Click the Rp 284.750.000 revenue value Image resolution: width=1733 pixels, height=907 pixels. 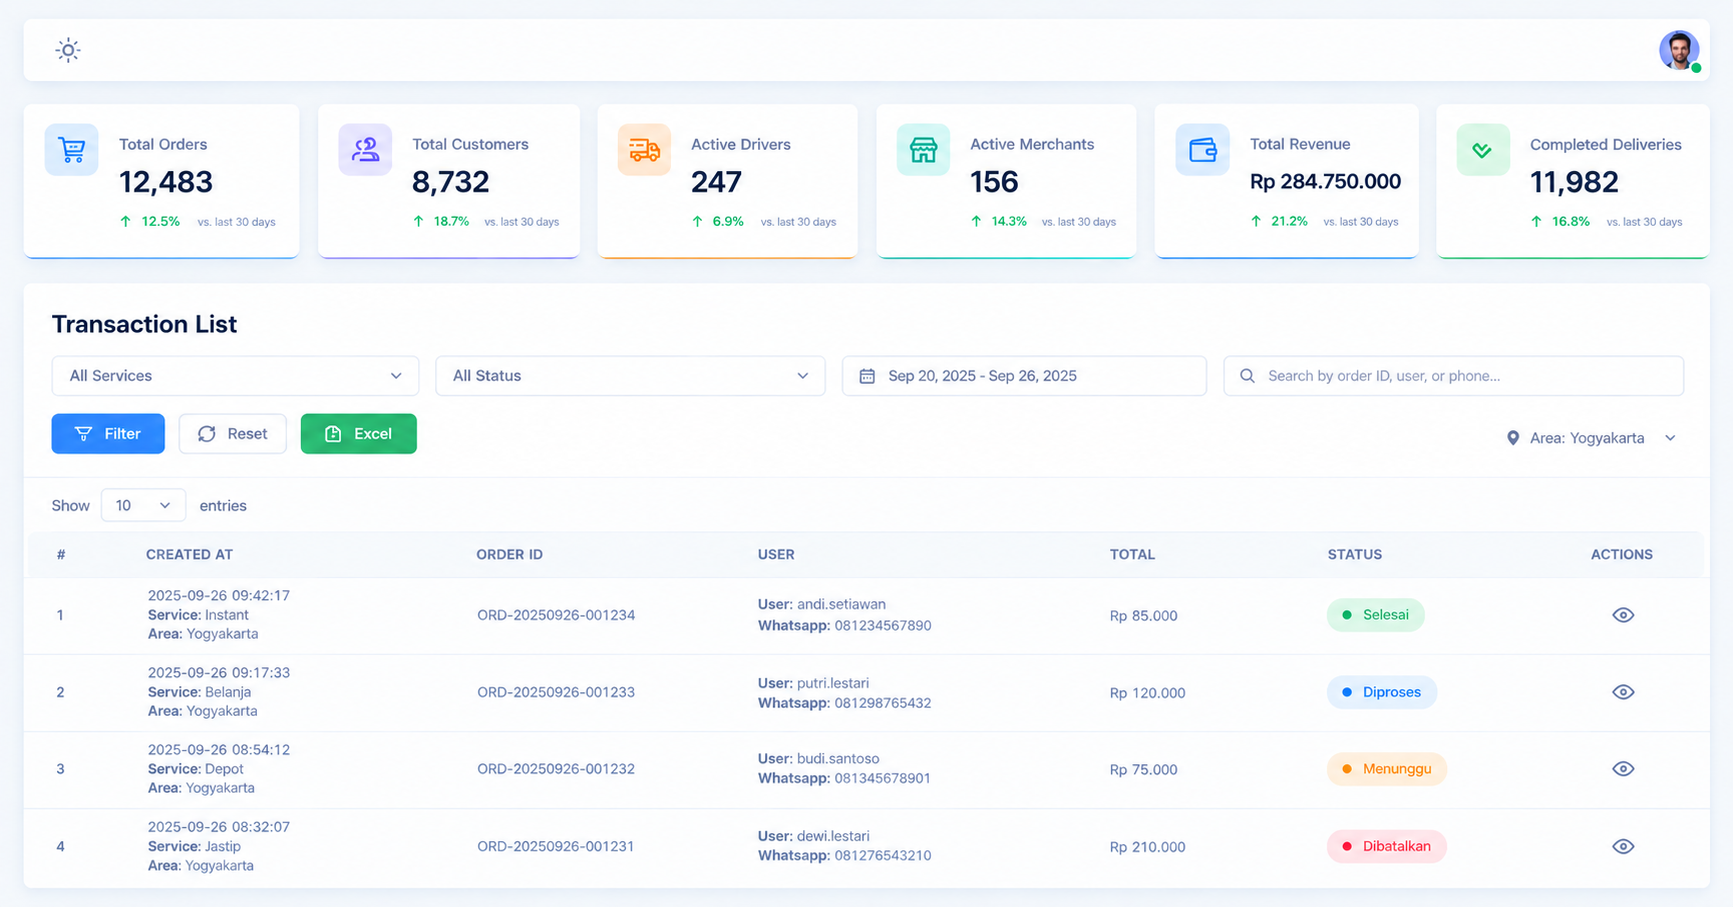(1325, 181)
